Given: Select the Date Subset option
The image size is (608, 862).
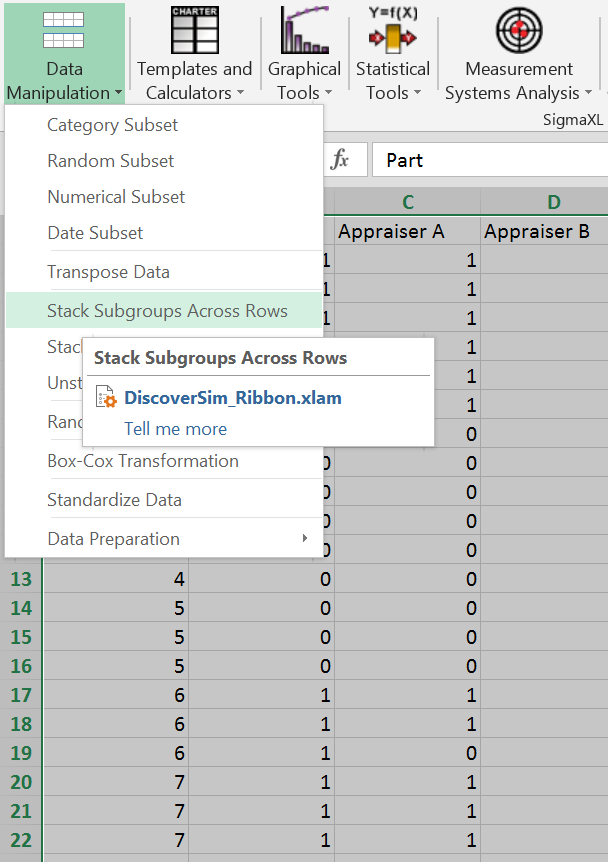Looking at the screenshot, I should click(95, 233).
